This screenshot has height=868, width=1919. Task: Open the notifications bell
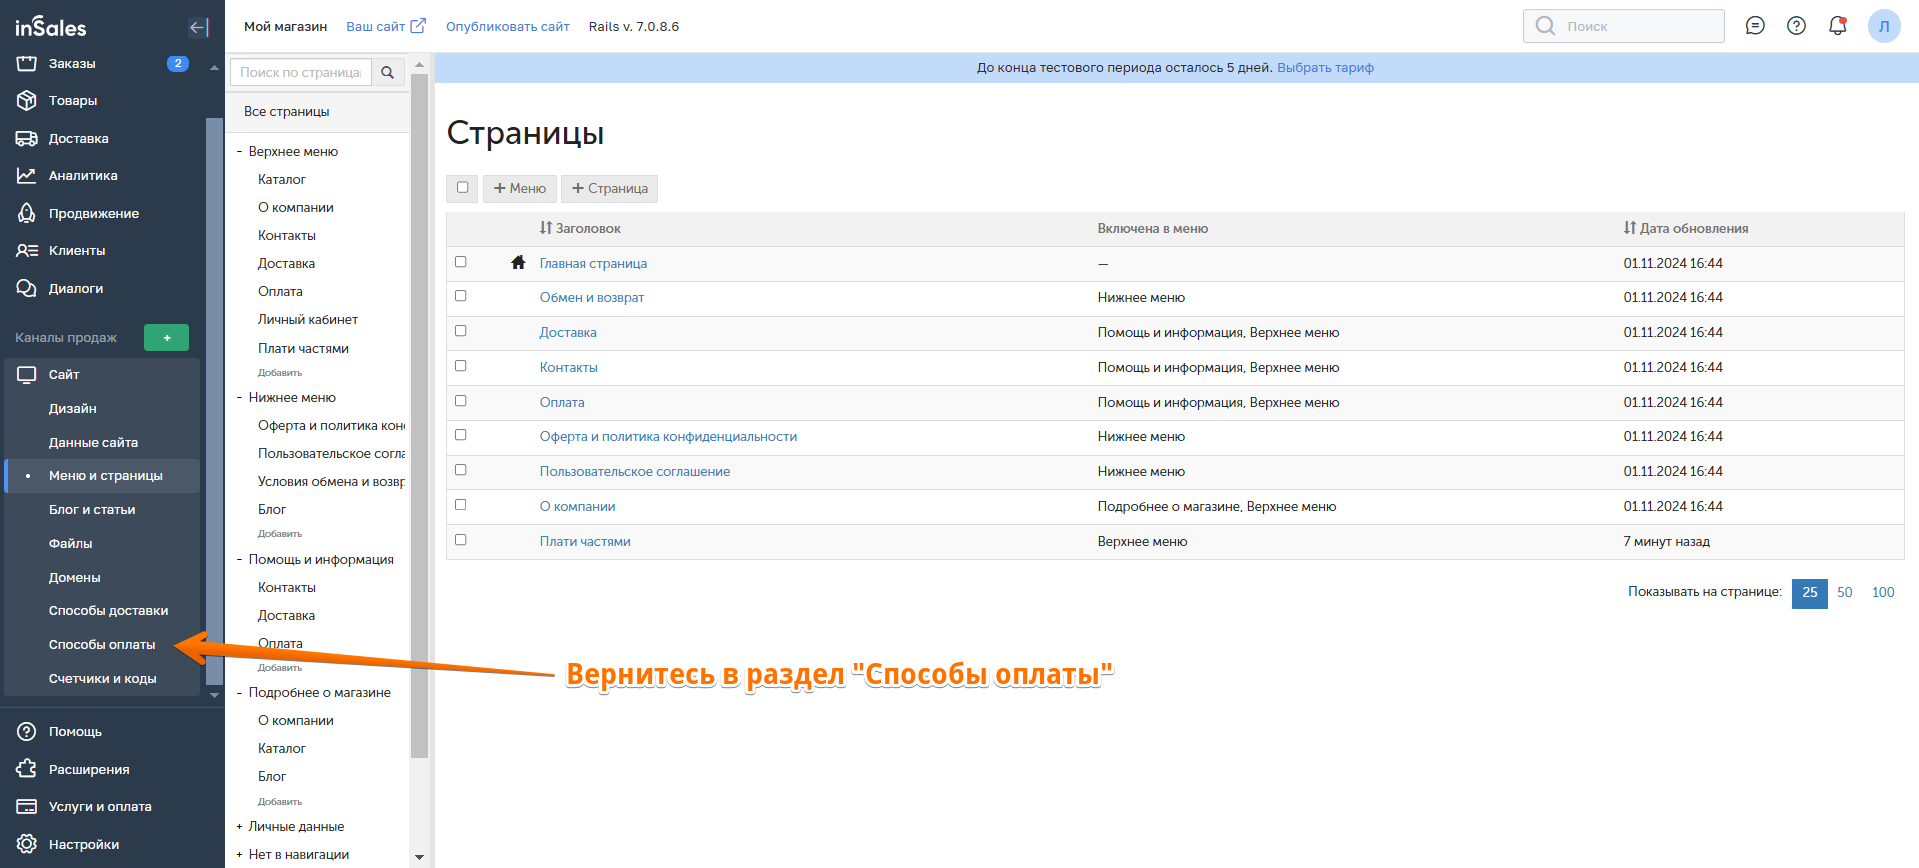1837,26
